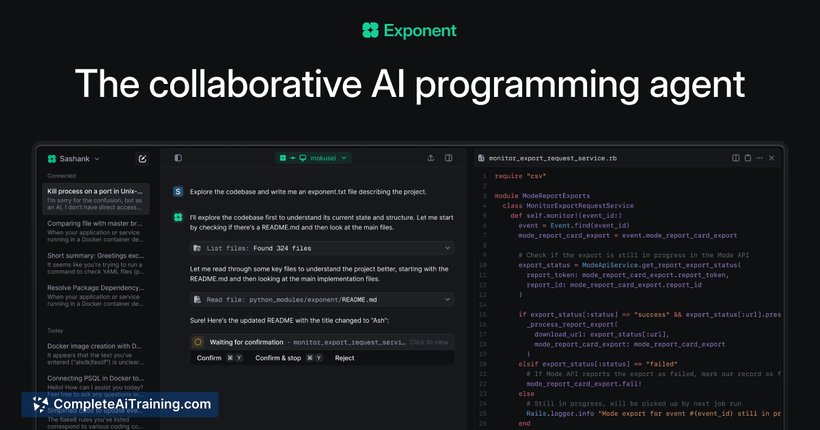Toggle the right side panel icon in chat header

[449, 158]
